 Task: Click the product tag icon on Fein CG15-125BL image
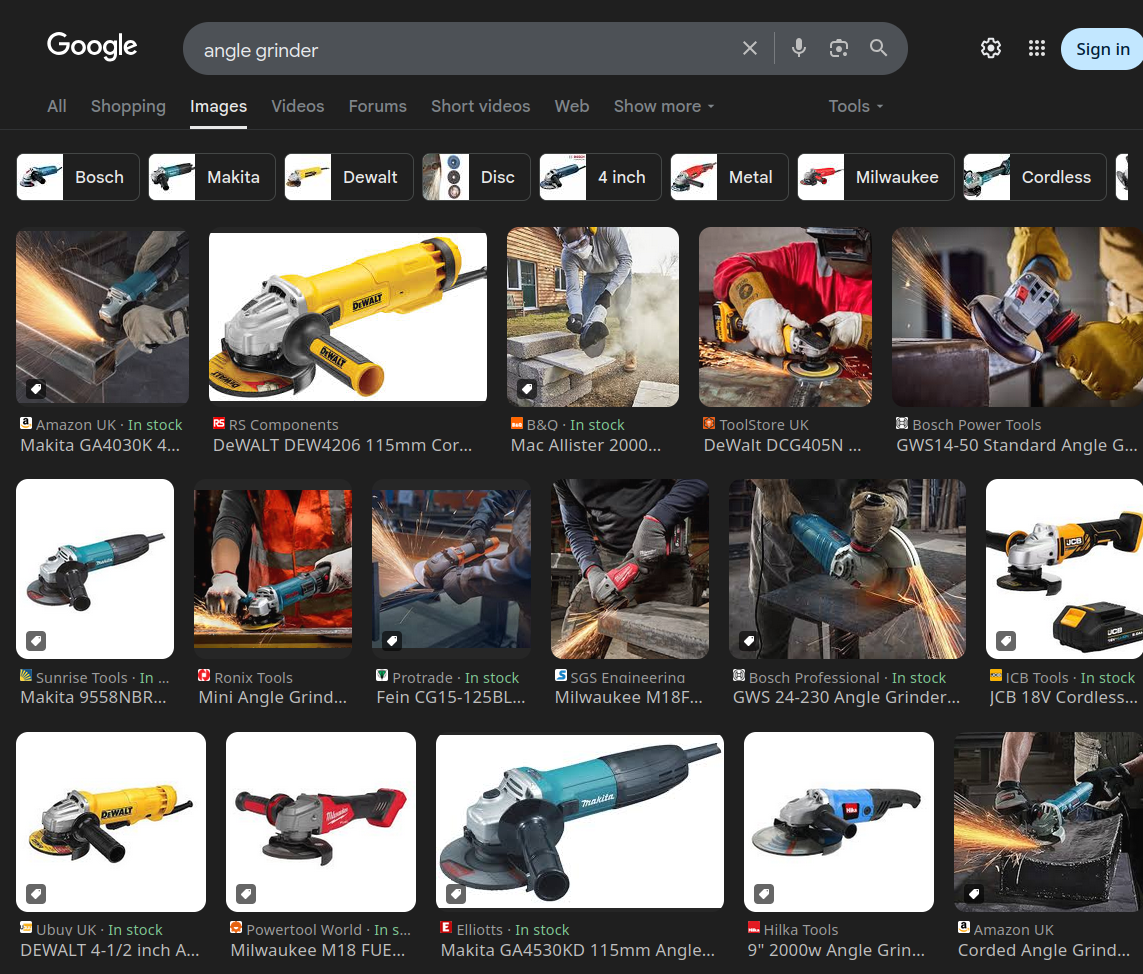point(392,641)
